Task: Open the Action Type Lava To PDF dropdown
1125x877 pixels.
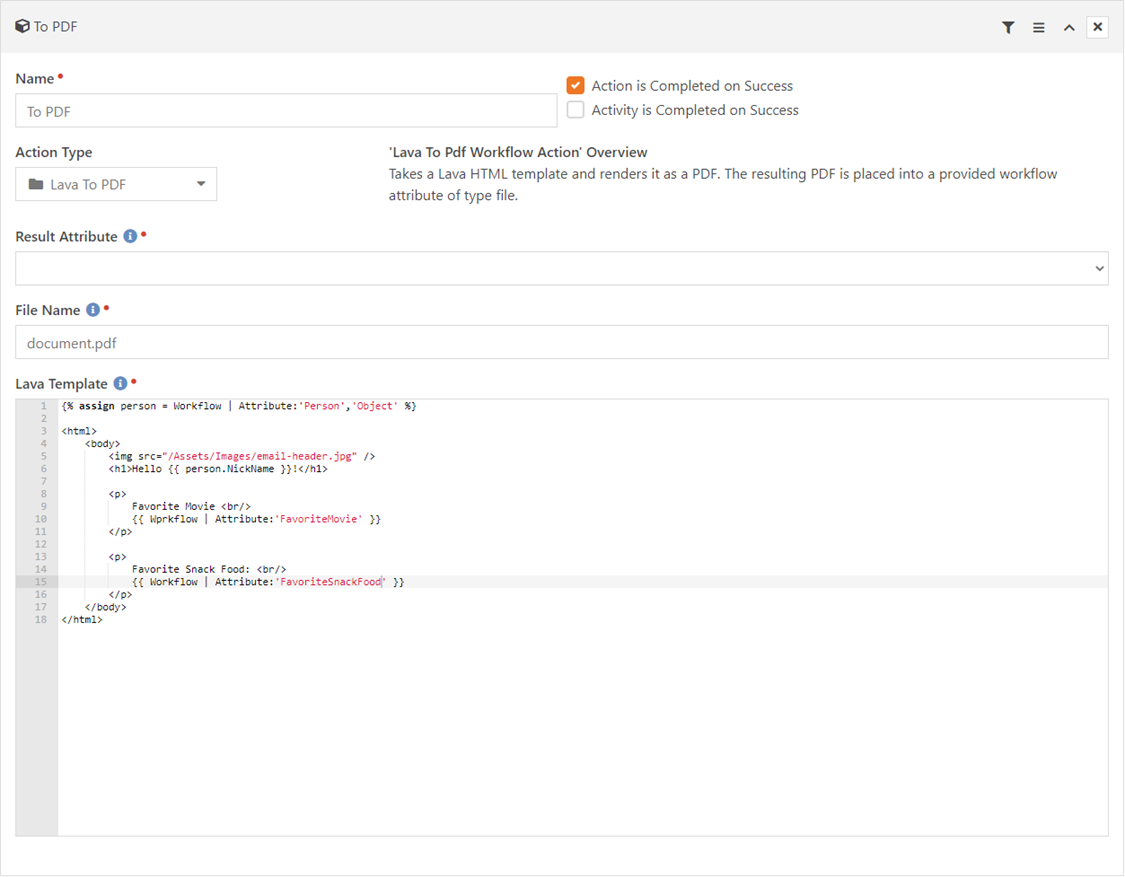Action: pos(116,184)
